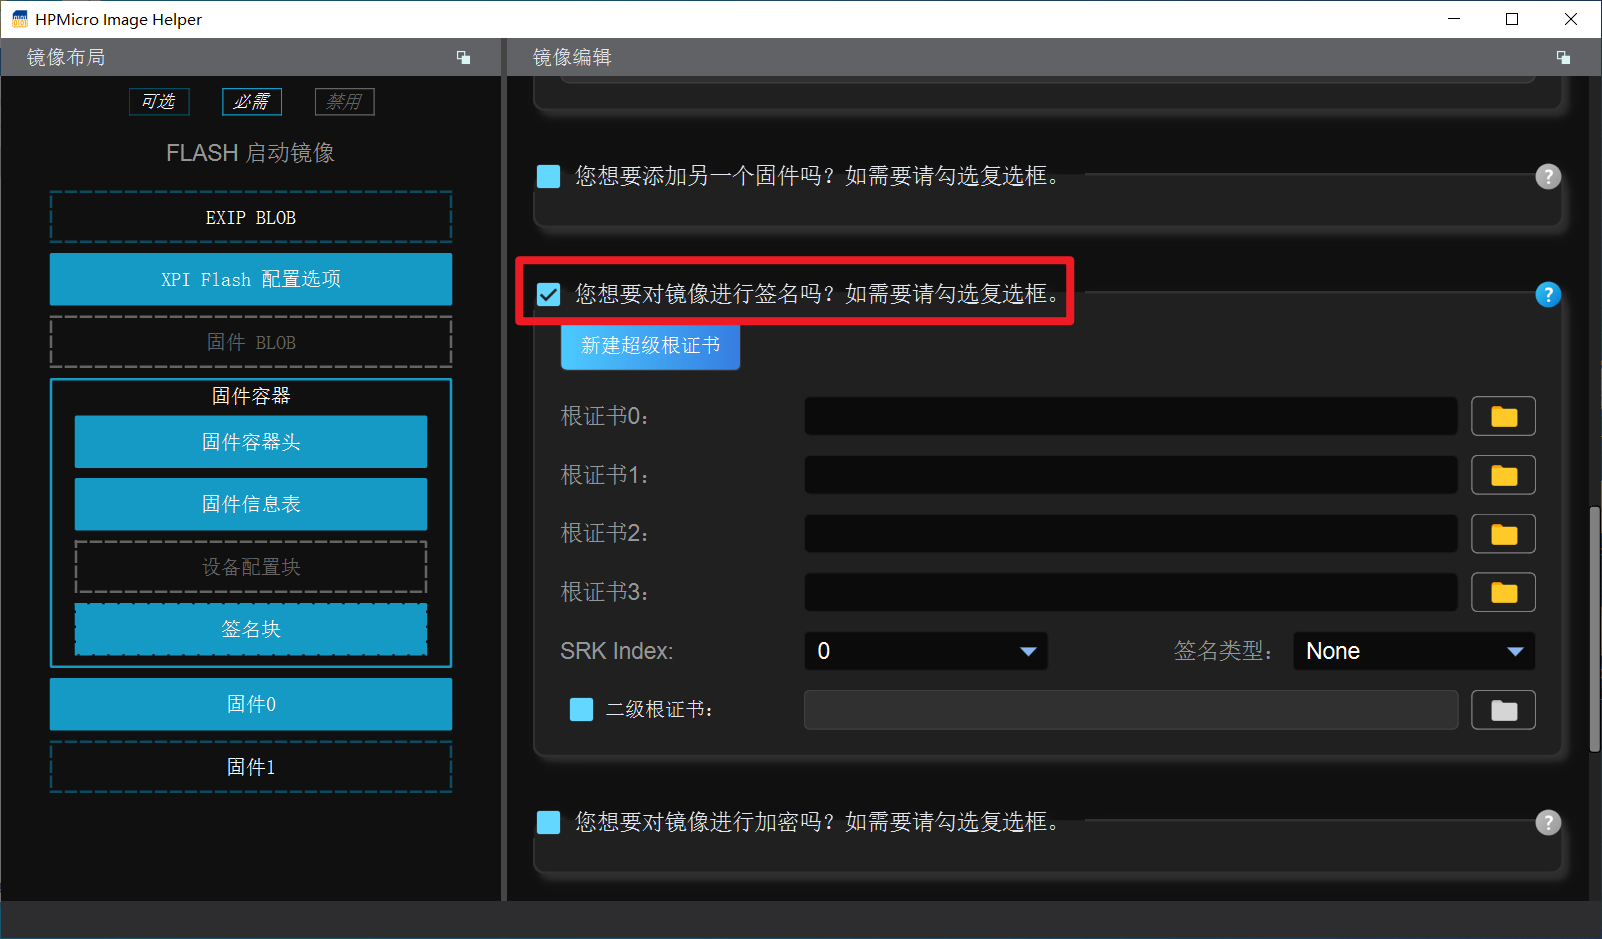Select the 设备配置块 block

click(x=251, y=567)
